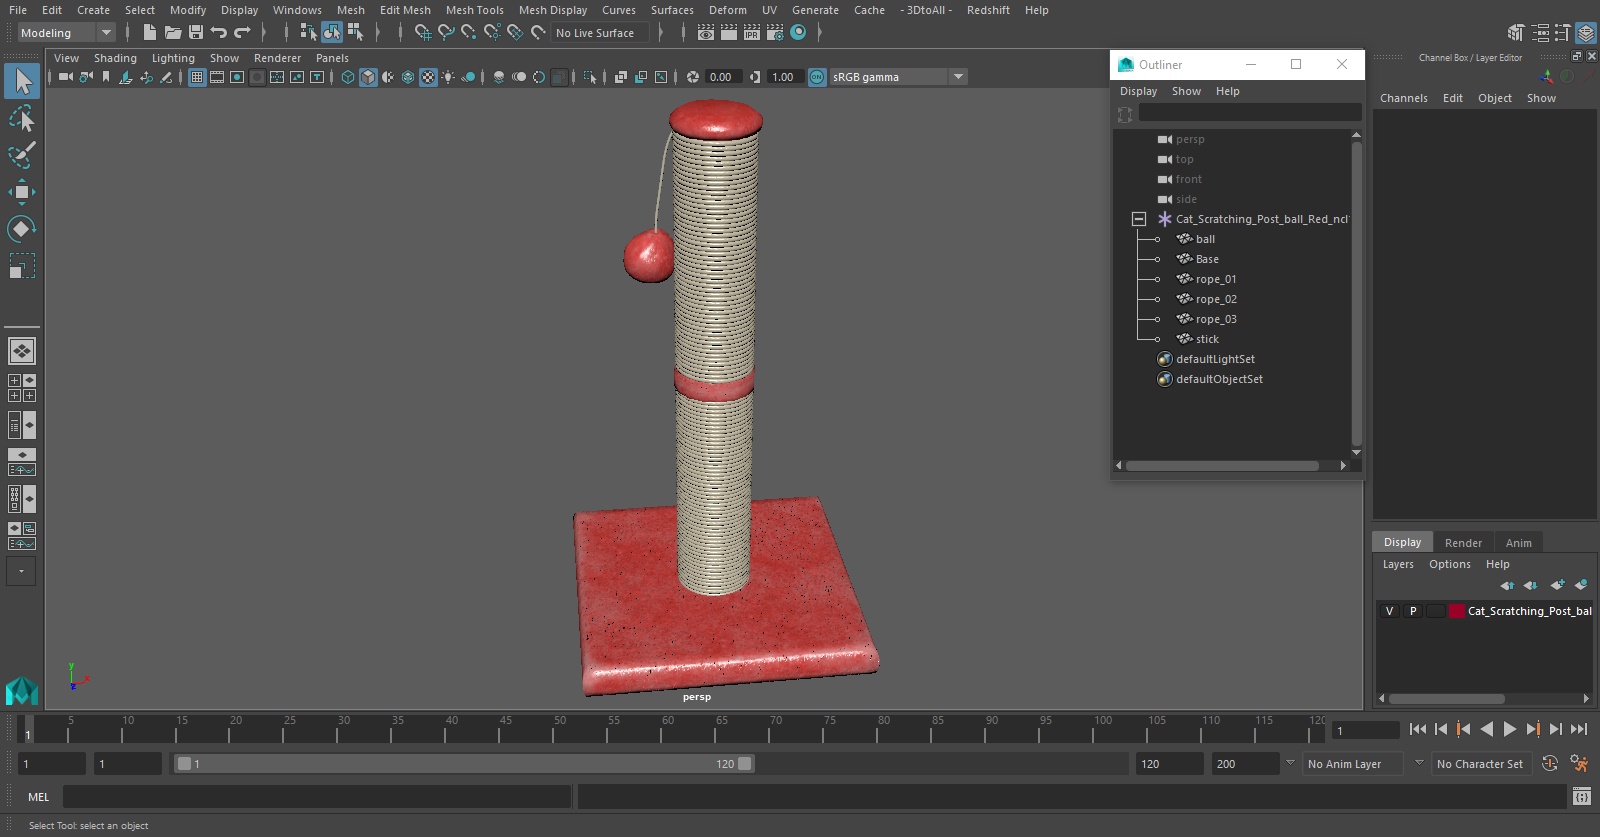
Task: Open render settings
Action: pyautogui.click(x=775, y=33)
